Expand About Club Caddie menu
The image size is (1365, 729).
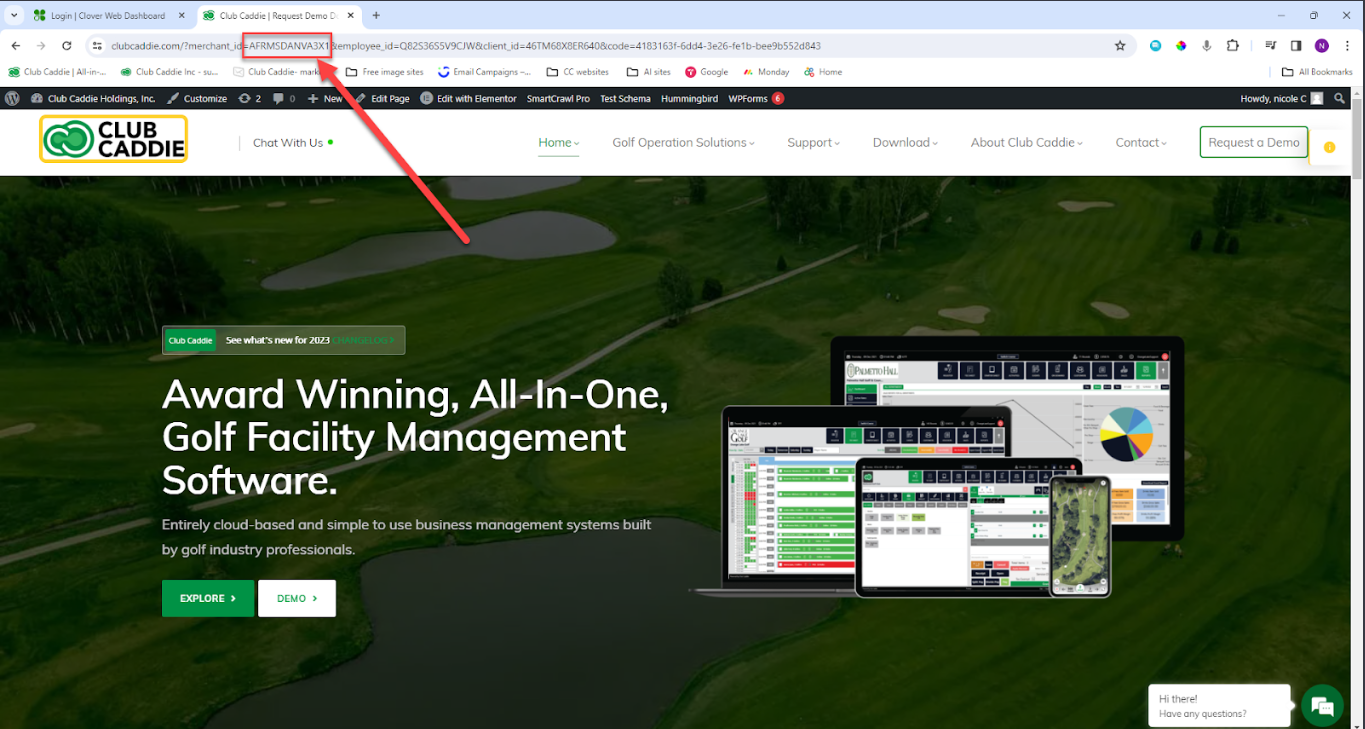pos(1027,143)
